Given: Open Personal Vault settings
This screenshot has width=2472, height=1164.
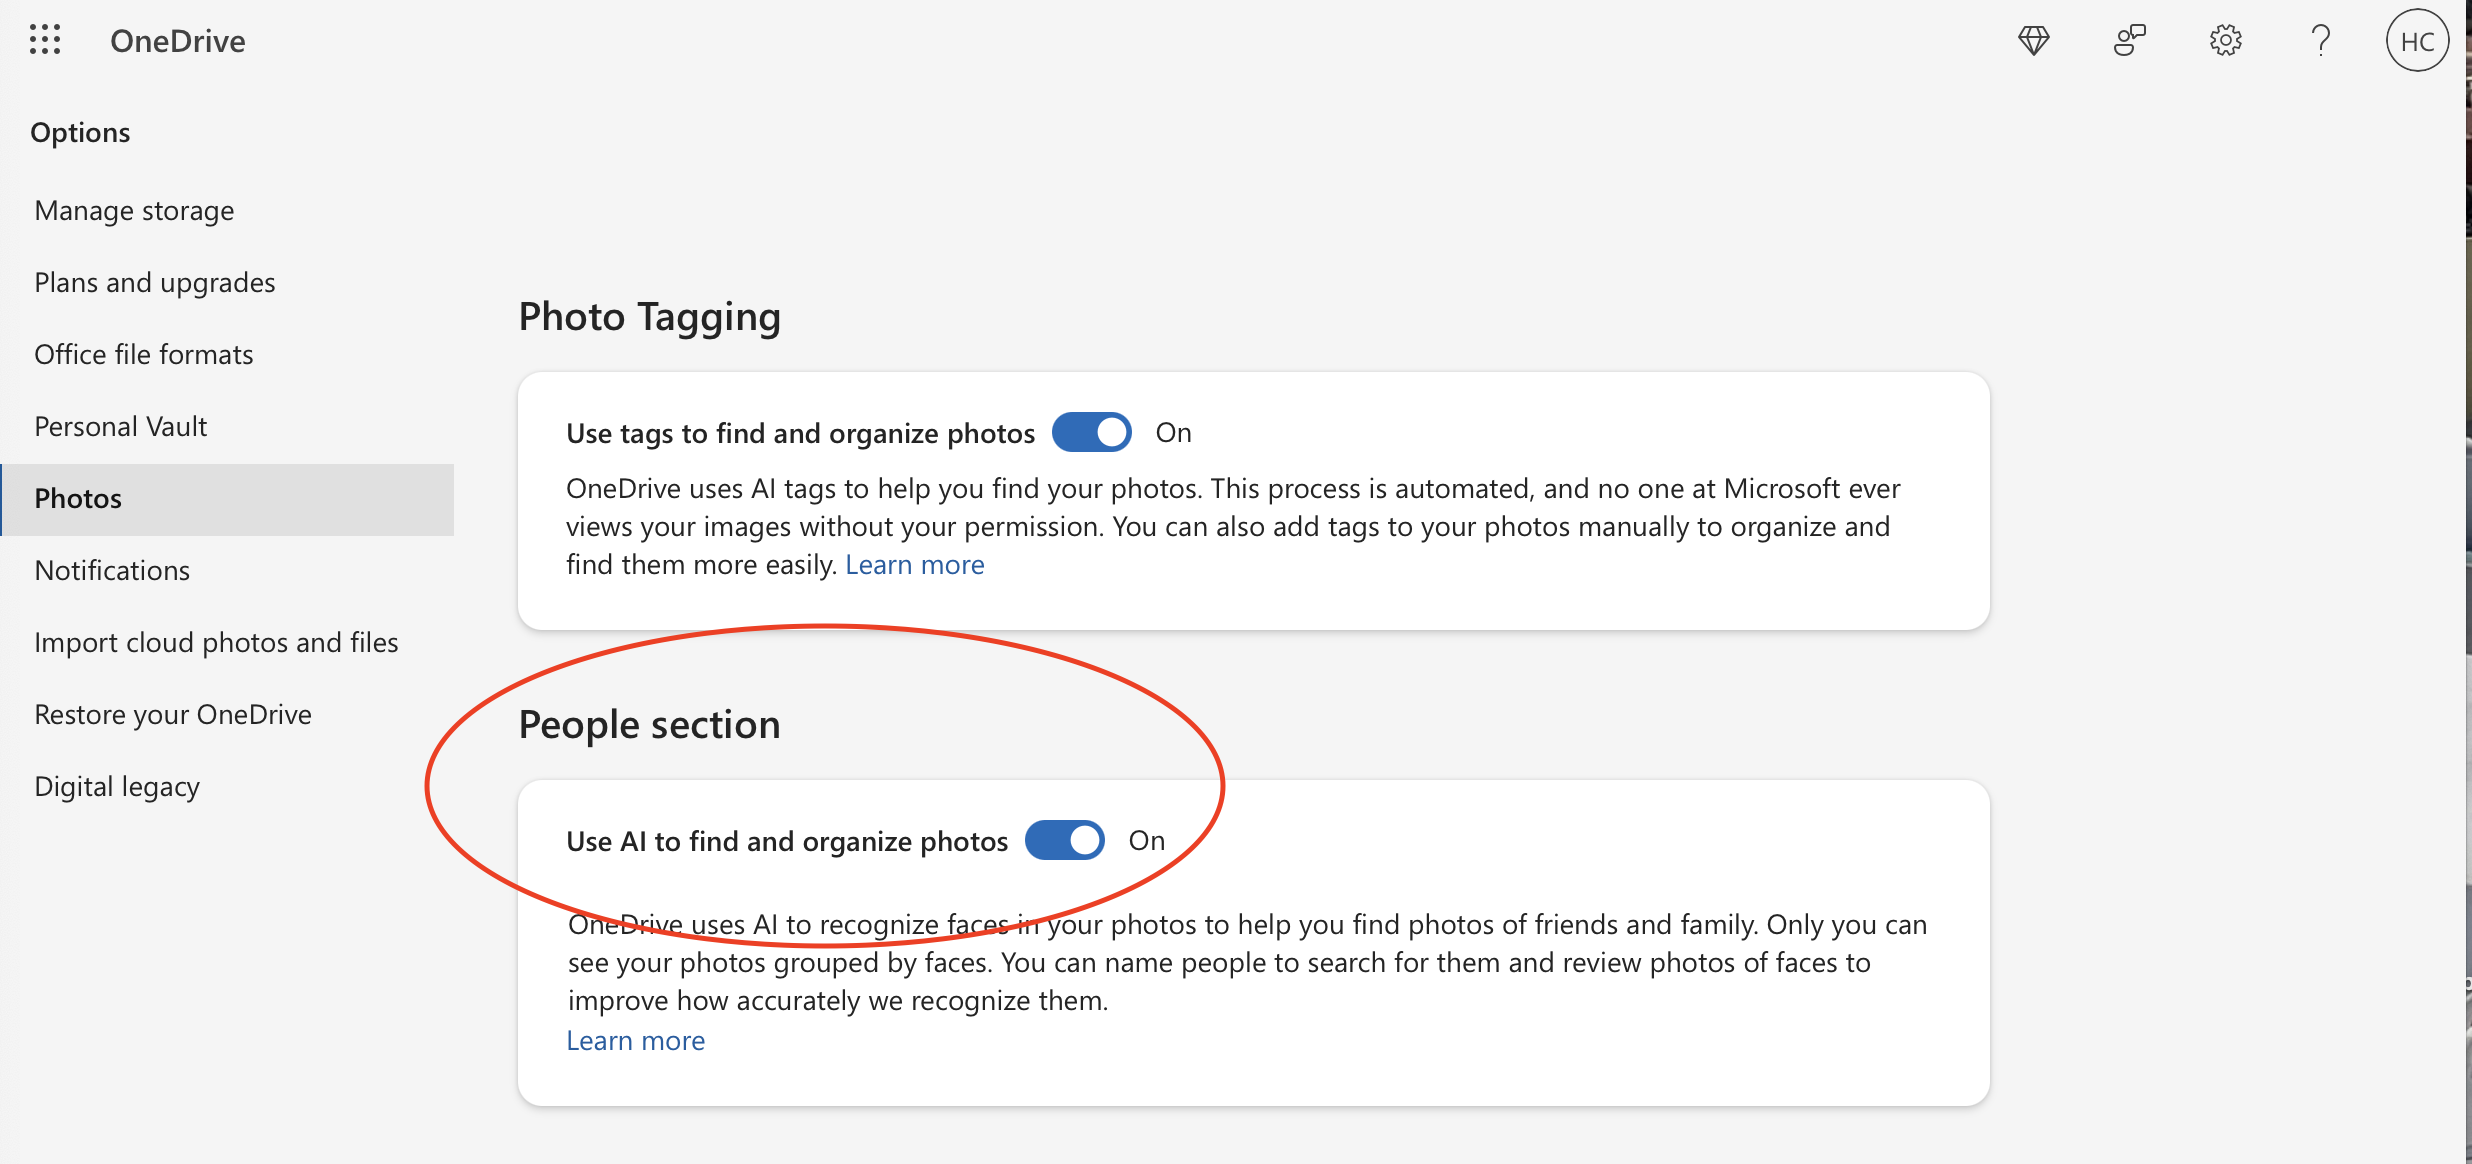Looking at the screenshot, I should [x=120, y=427].
